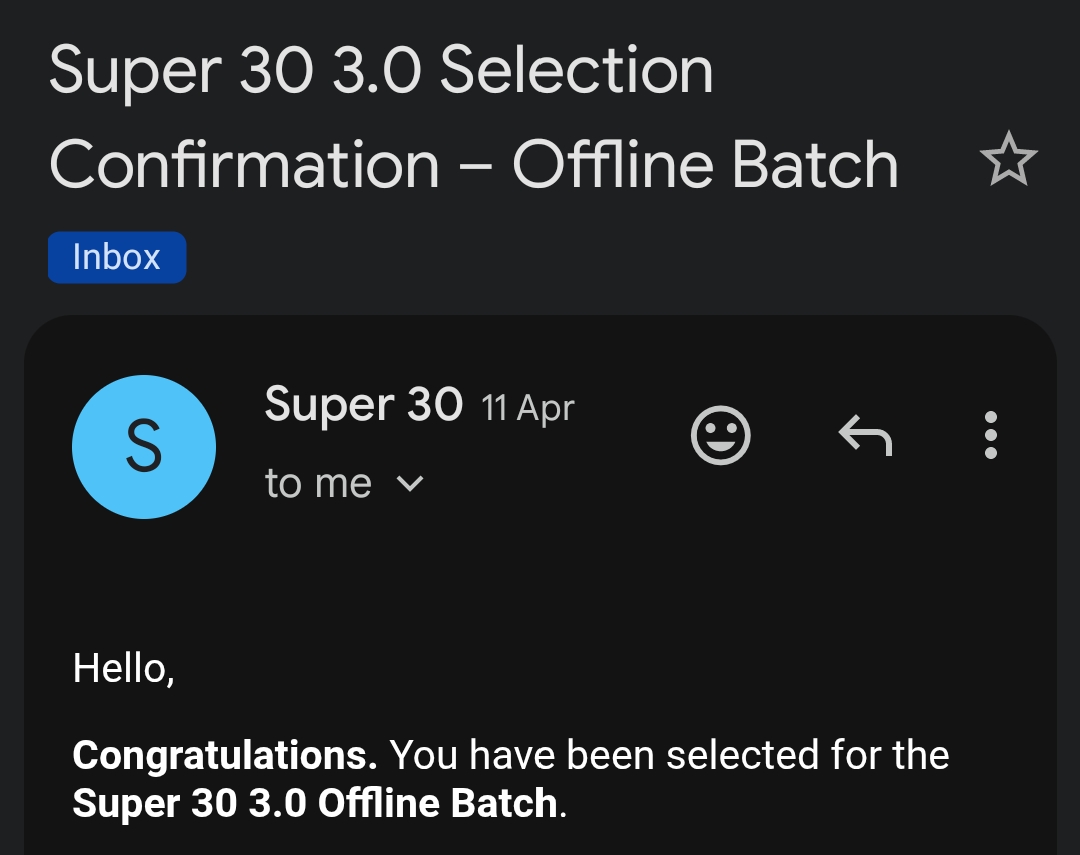Select the 'Super 30' sender name
The height and width of the screenshot is (855, 1080).
click(364, 404)
